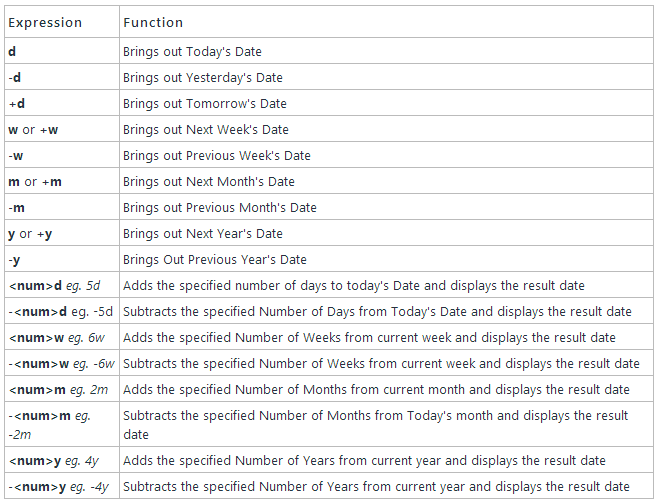Click 'Brings out Previous Month's Date' text
661x503 pixels.
coord(220,207)
